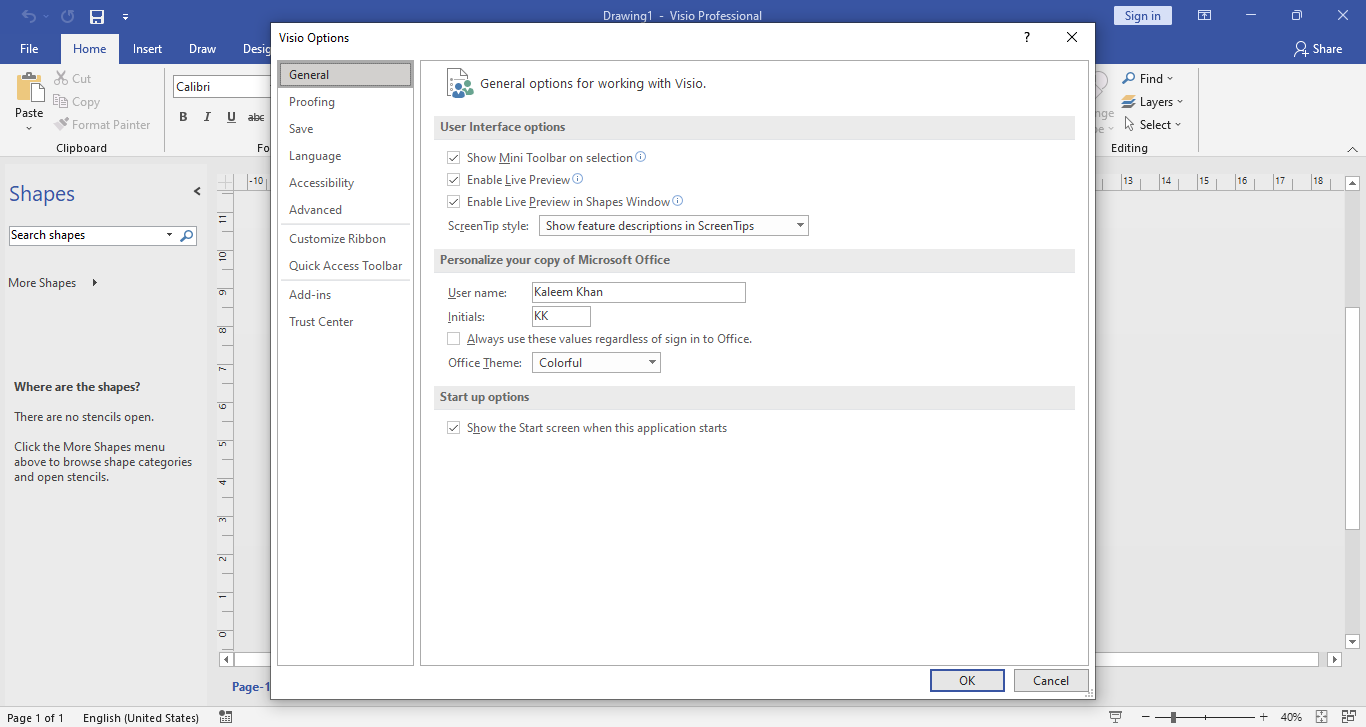Switch to the Draw ribbon tab
Viewport: 1366px width, 727px height.
202,49
